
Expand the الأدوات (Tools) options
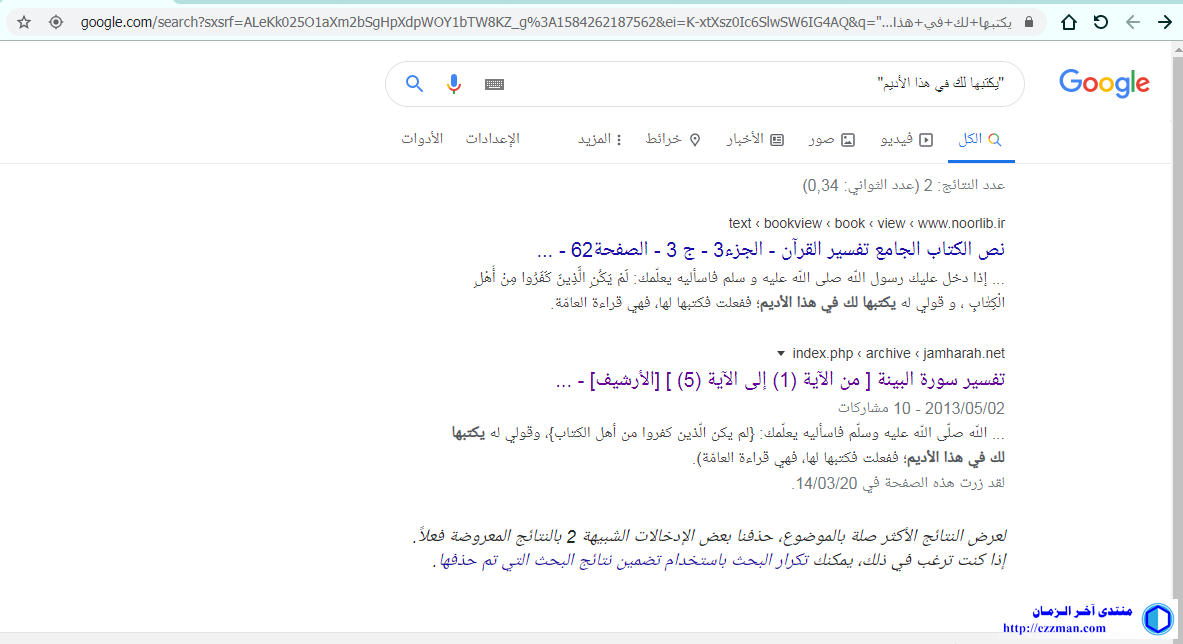pos(422,139)
